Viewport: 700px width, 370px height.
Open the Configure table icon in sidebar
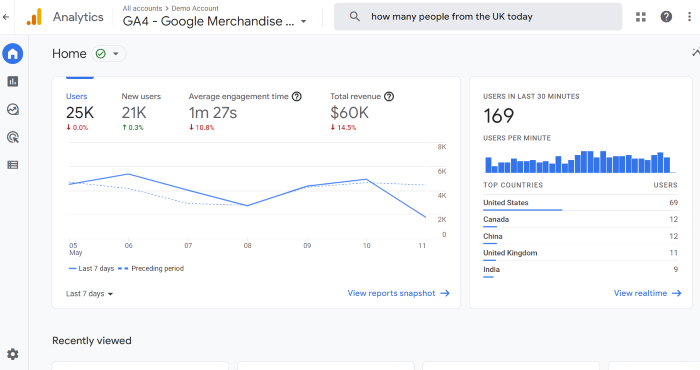click(12, 165)
